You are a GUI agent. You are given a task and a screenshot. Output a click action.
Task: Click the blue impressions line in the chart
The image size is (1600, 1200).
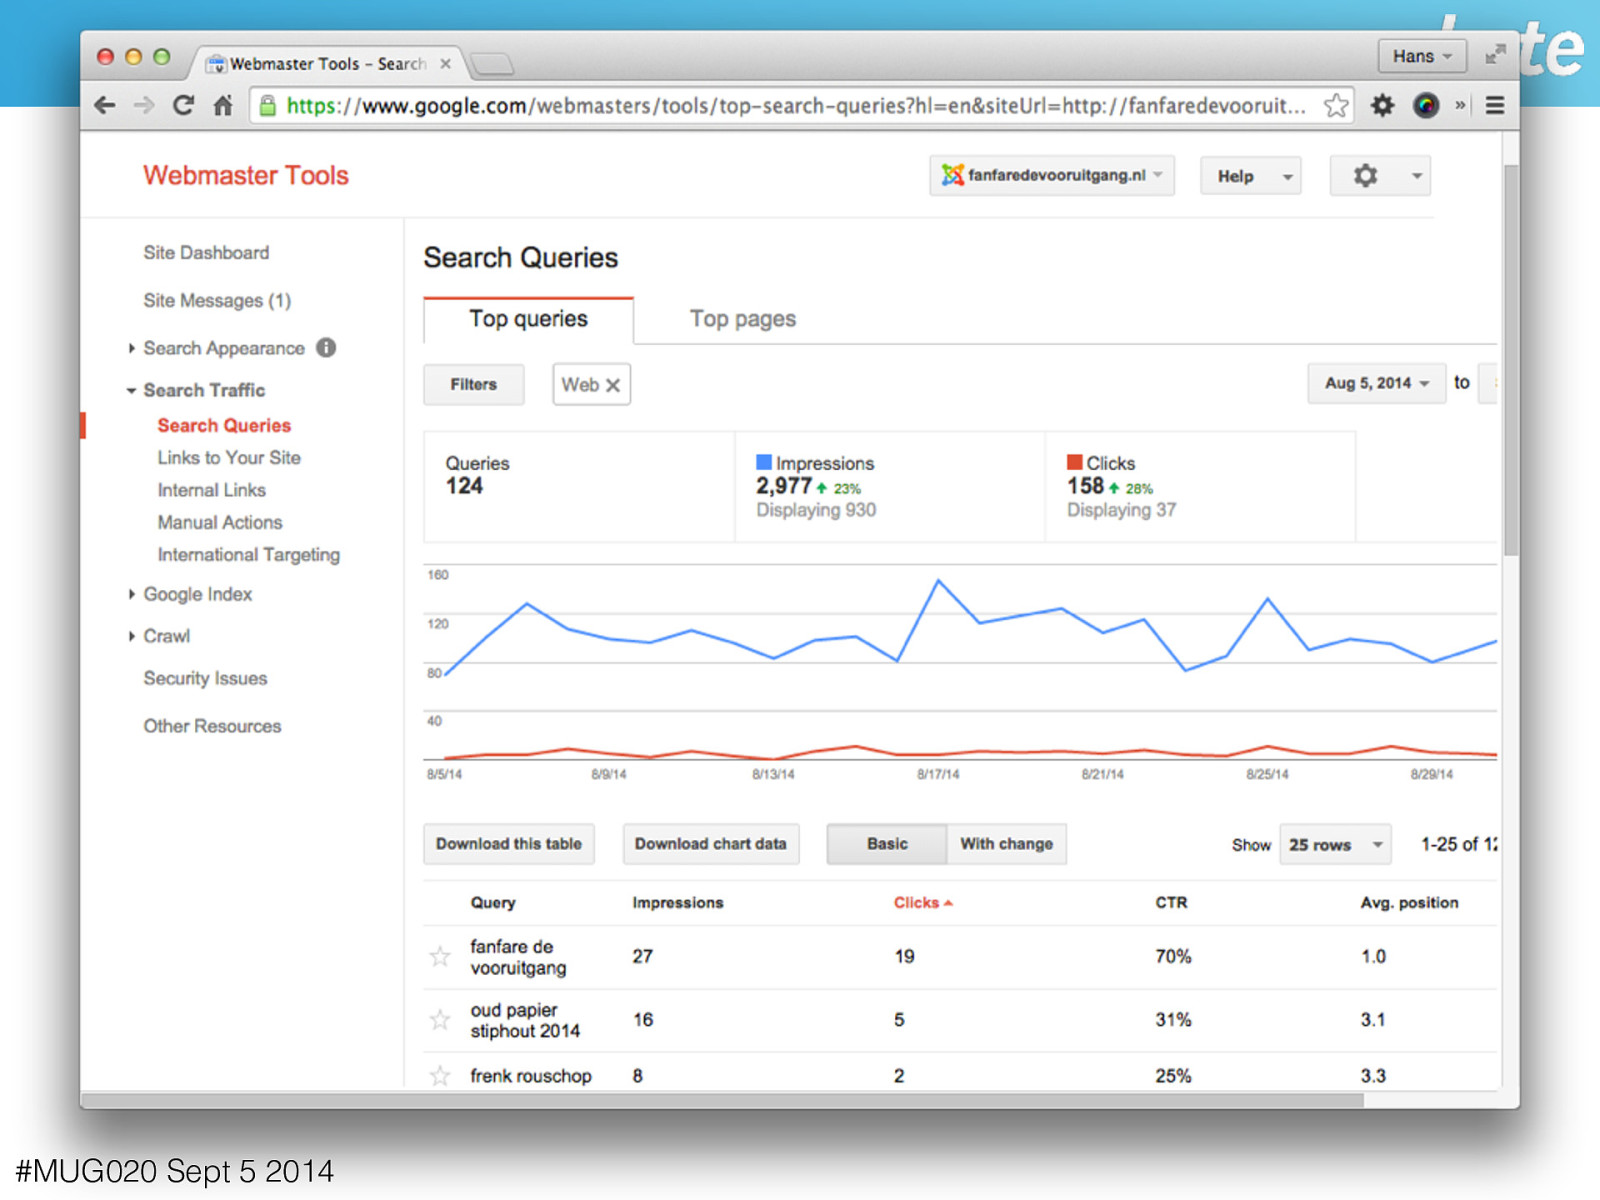(938, 581)
